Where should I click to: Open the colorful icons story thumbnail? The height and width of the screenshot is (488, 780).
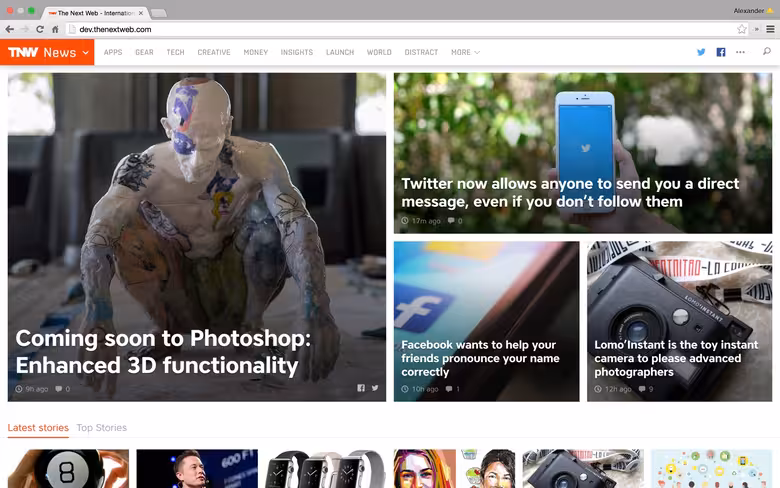[712, 469]
